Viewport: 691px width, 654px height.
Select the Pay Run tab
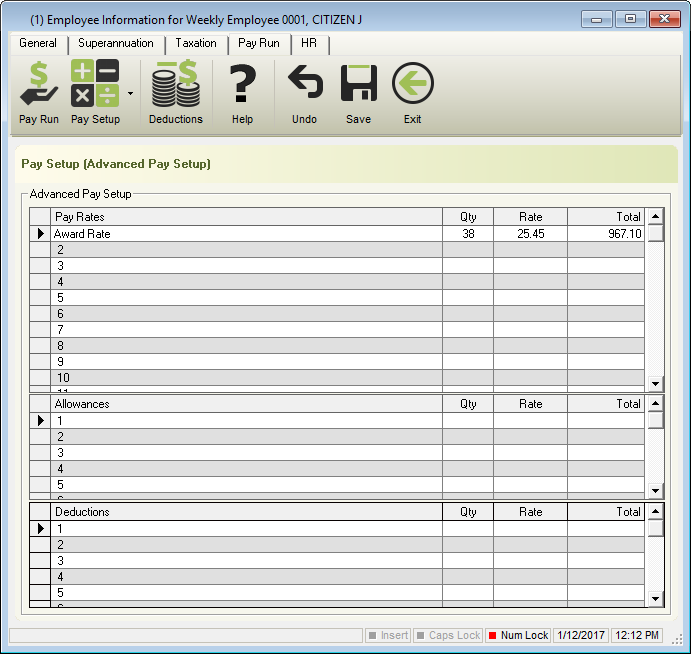259,43
